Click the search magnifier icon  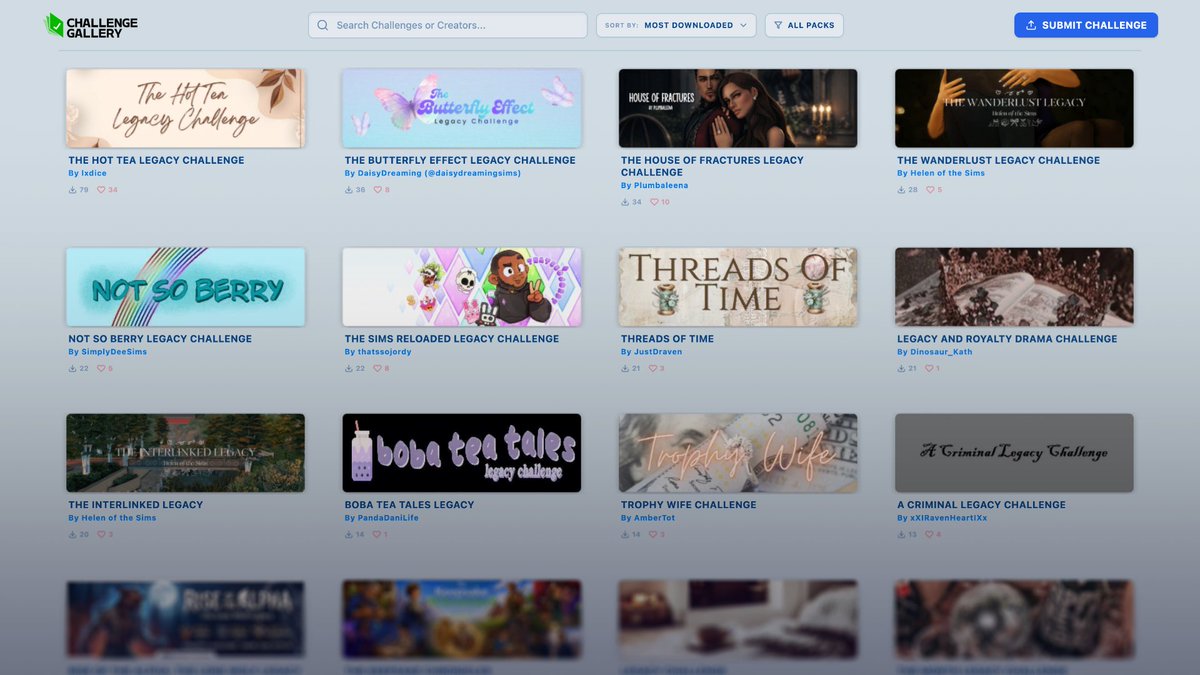click(323, 25)
